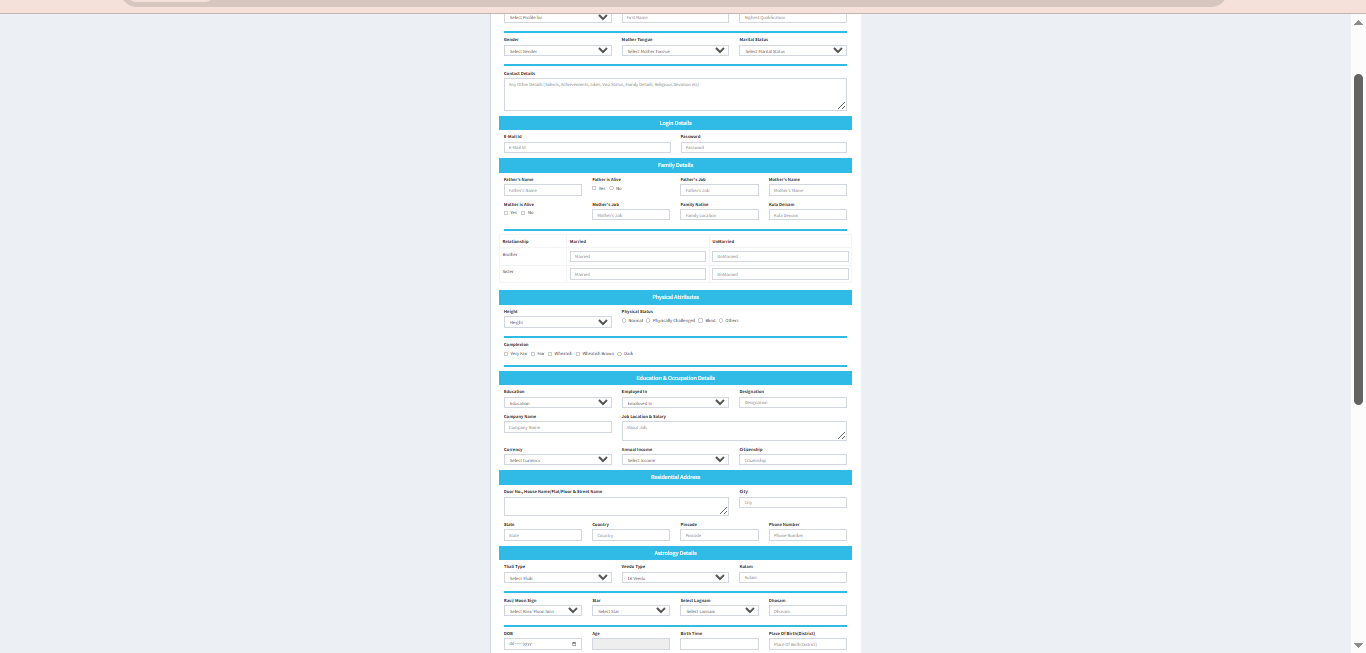Viewport: 1366px width, 653px height.
Task: Open the Select Star dropdown
Action: pos(630,611)
